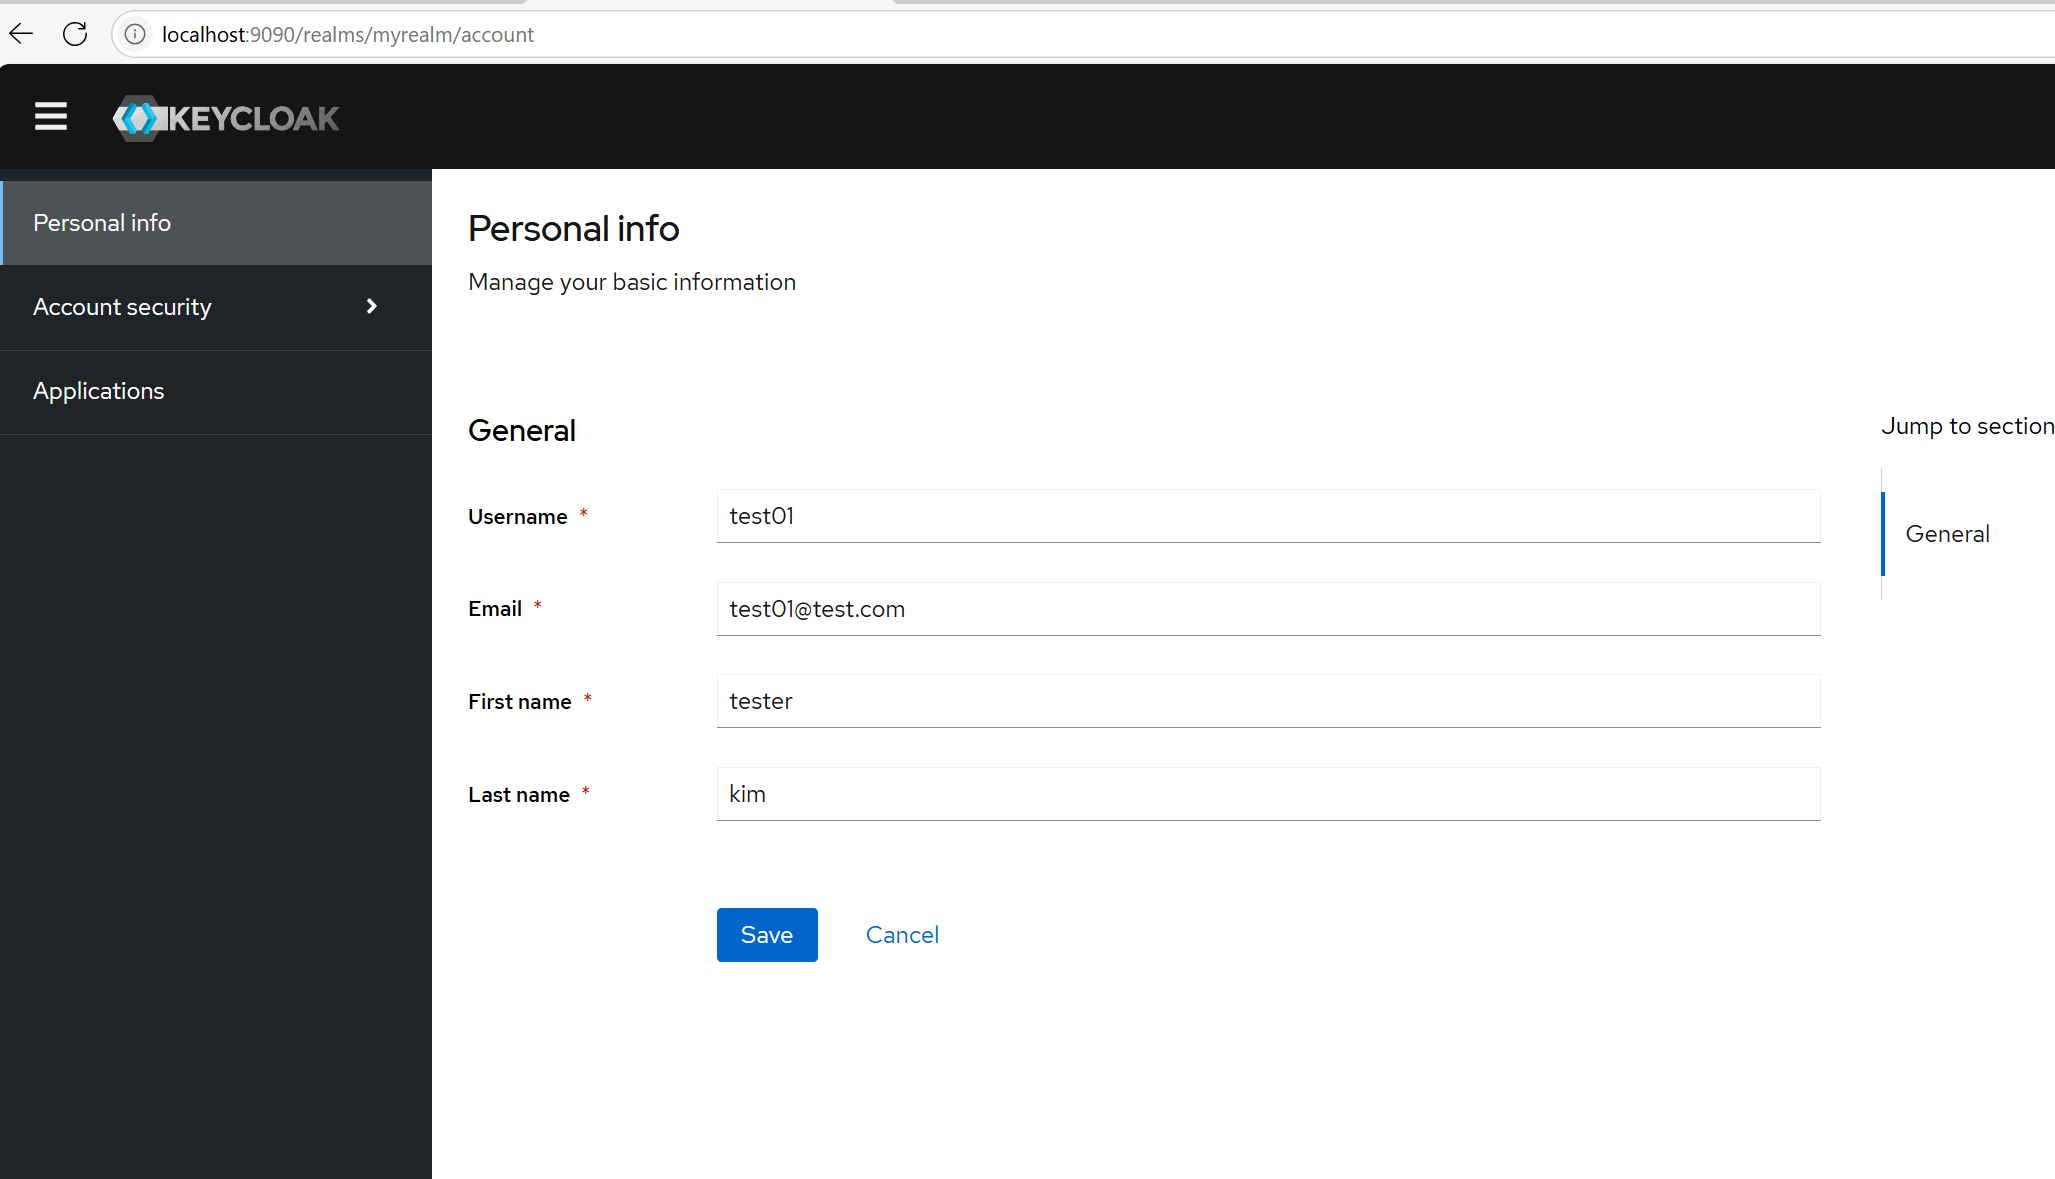
Task: Click the First name input field
Action: click(1268, 701)
